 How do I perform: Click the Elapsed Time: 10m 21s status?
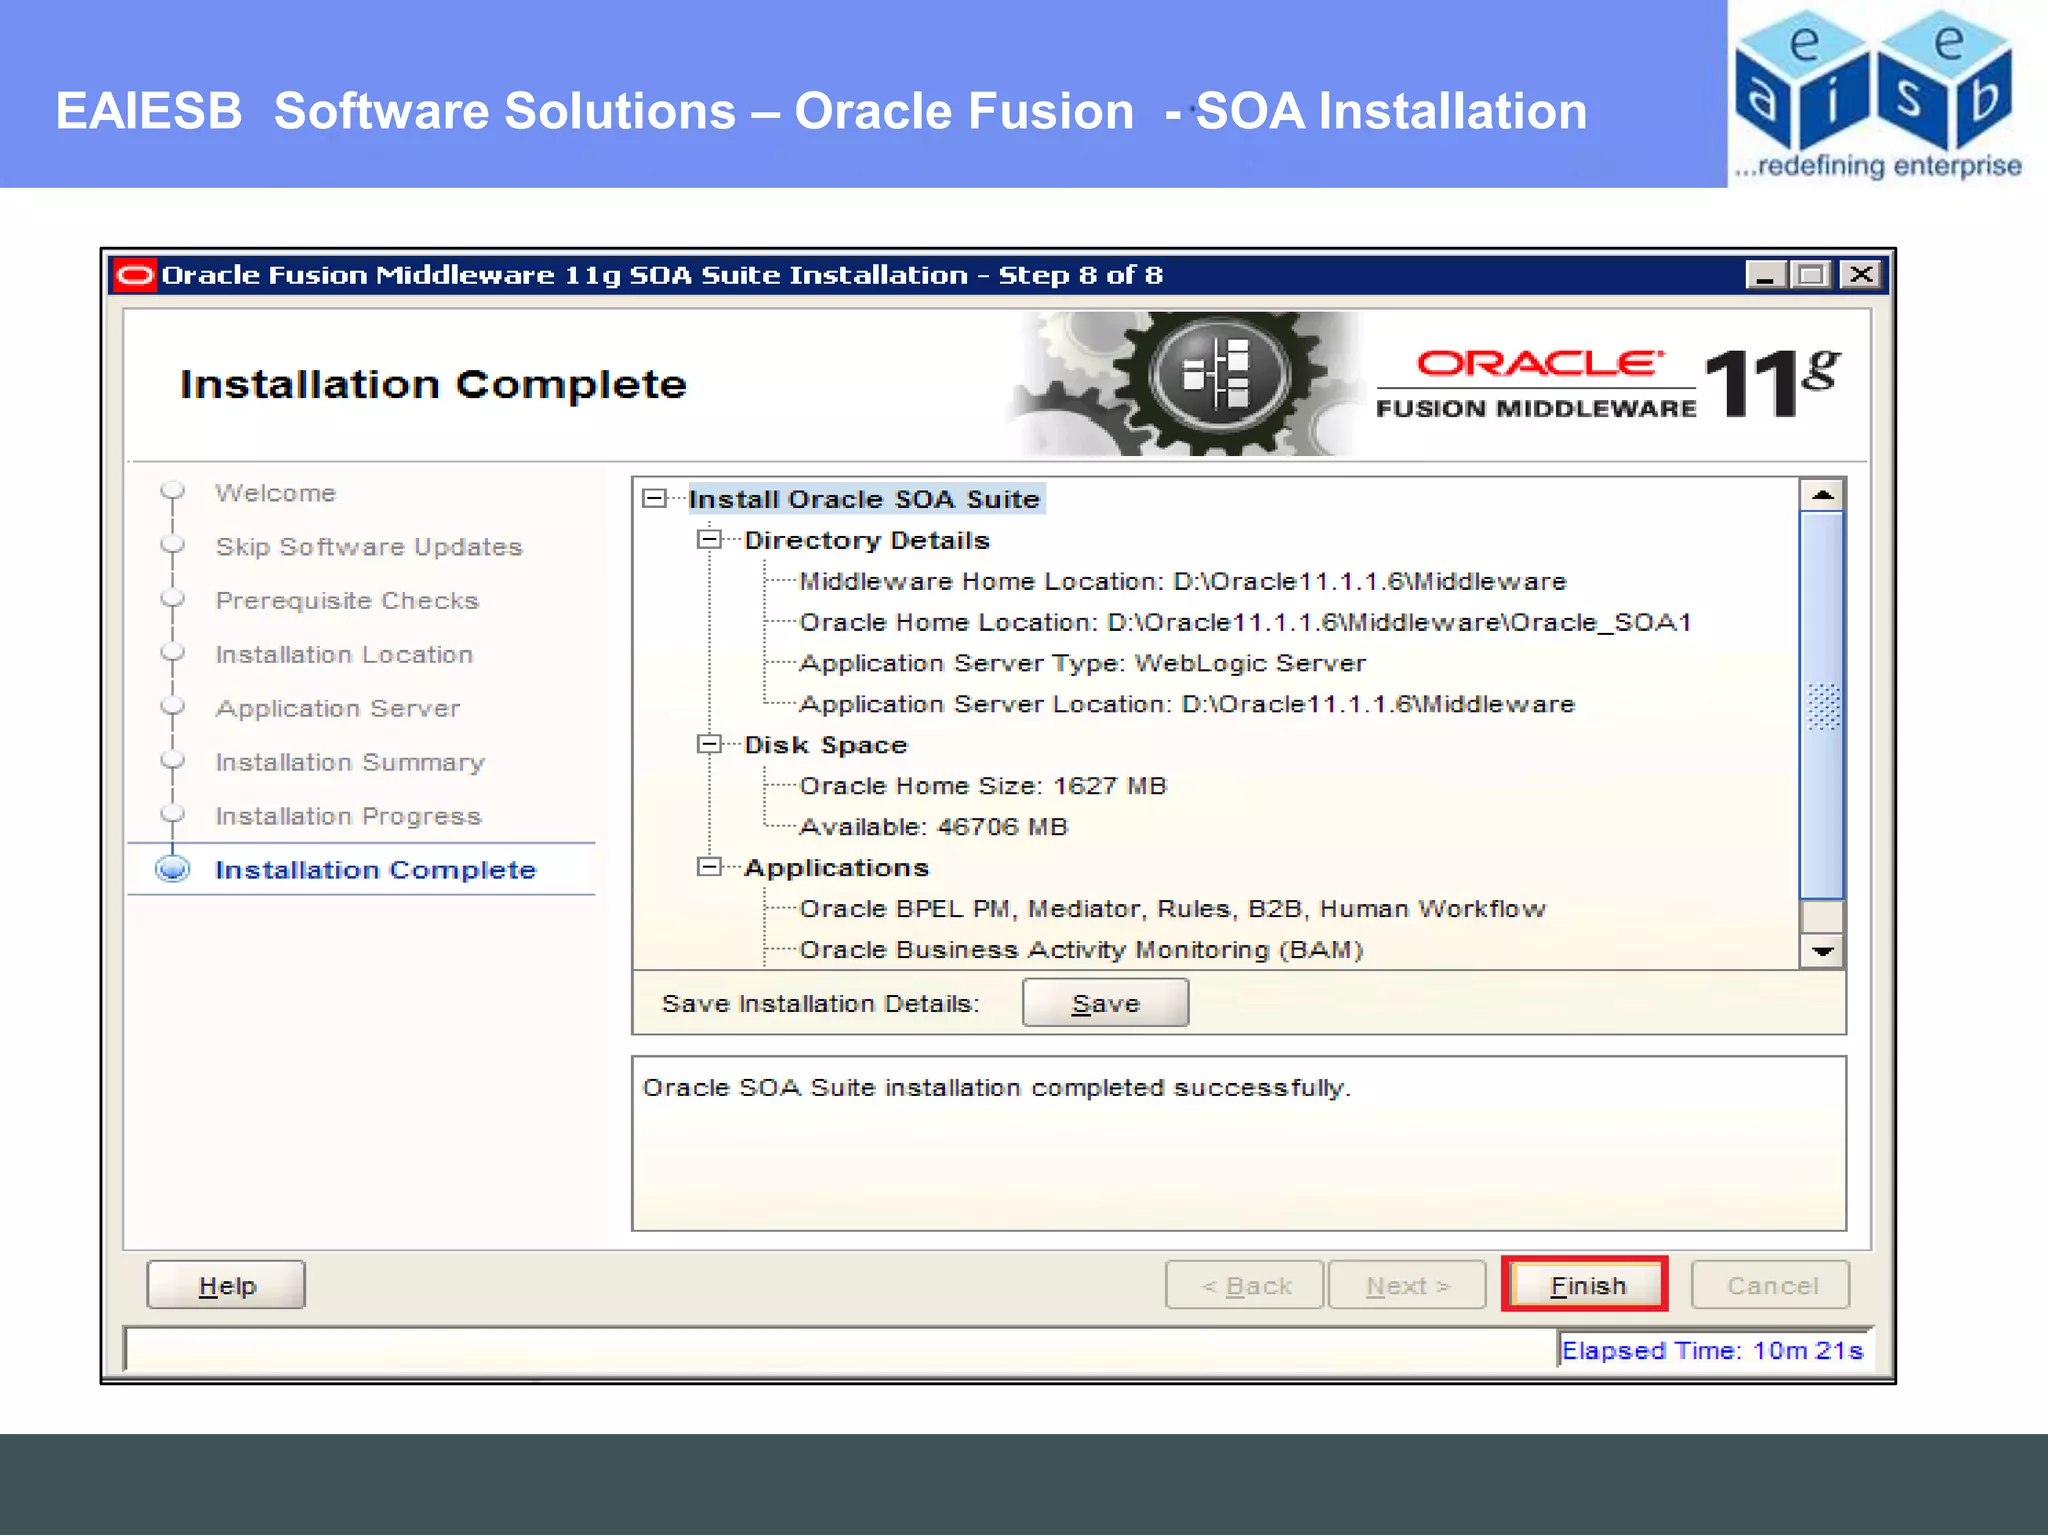[x=1712, y=1351]
